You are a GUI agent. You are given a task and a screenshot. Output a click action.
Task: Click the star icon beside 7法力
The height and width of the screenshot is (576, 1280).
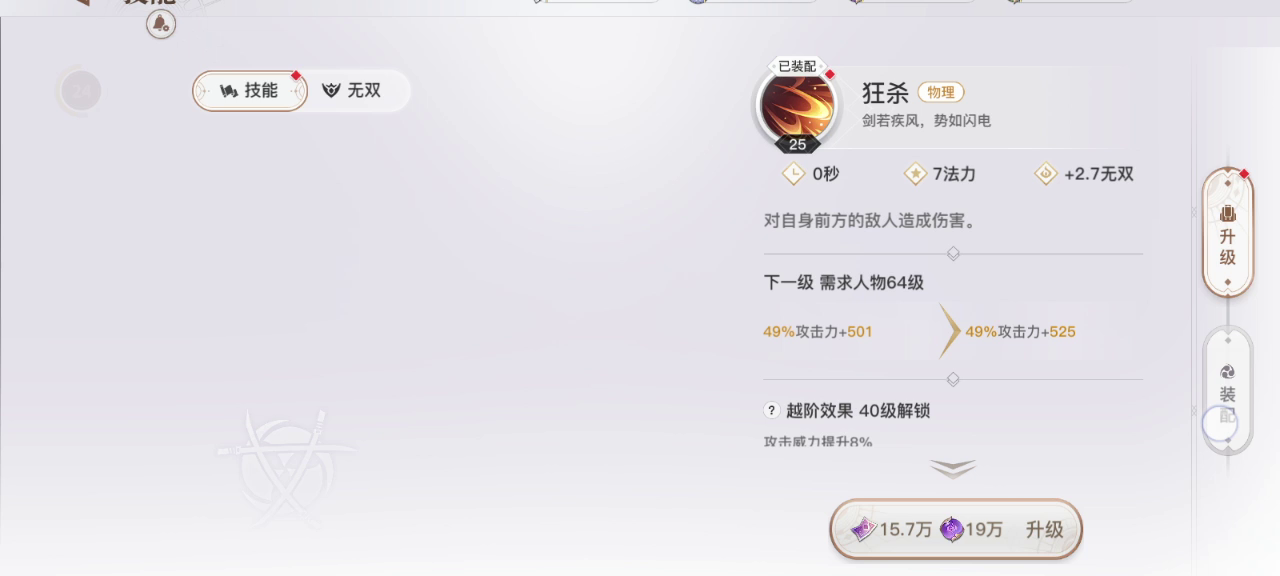(915, 174)
